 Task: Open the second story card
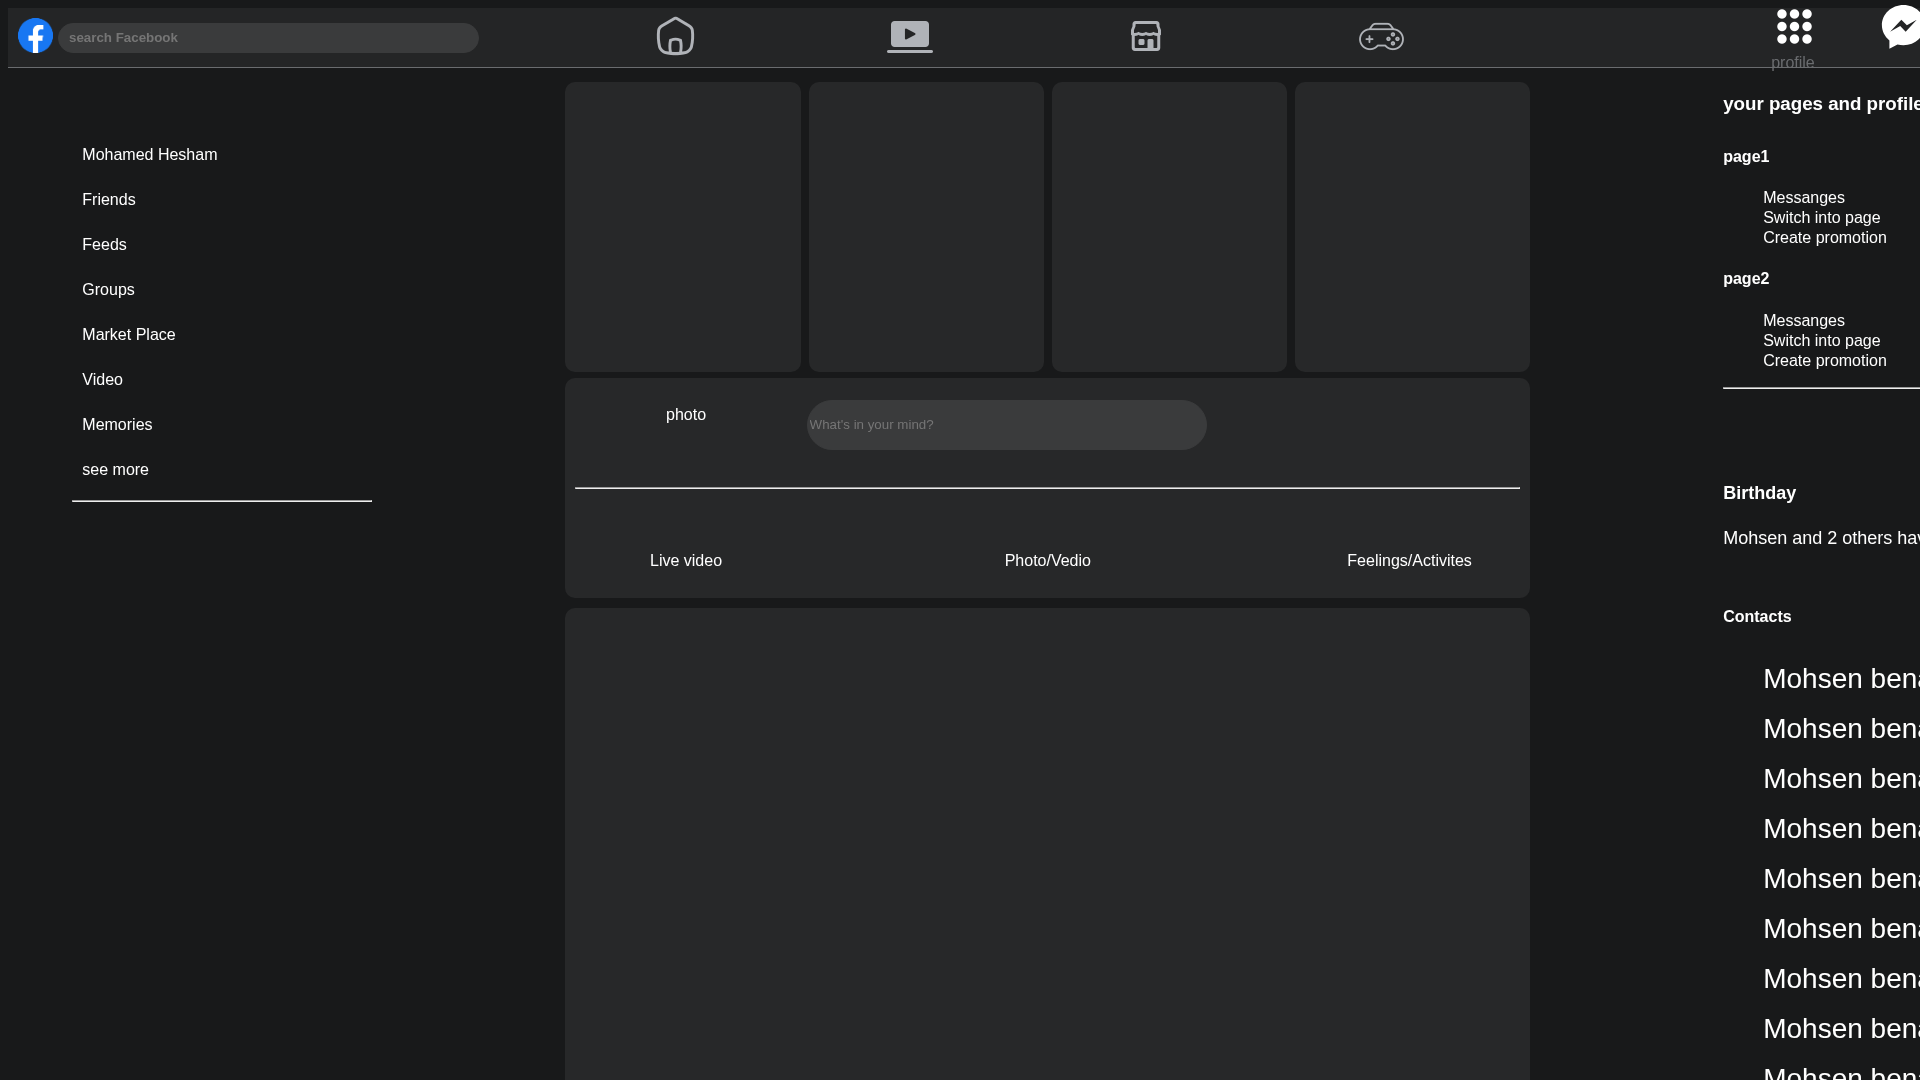click(x=926, y=227)
